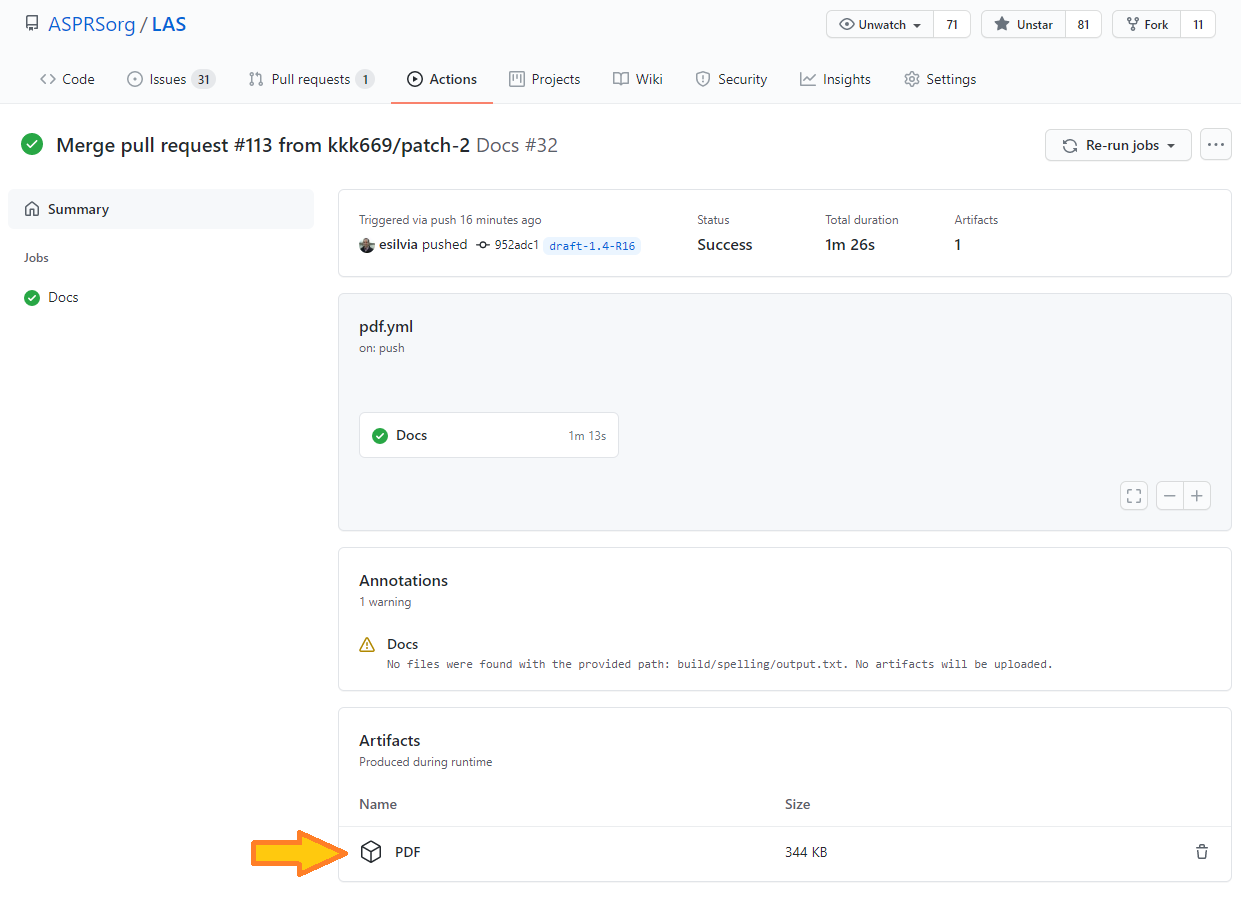Click the total duration 1m 26s
This screenshot has width=1241, height=907.
coord(850,245)
